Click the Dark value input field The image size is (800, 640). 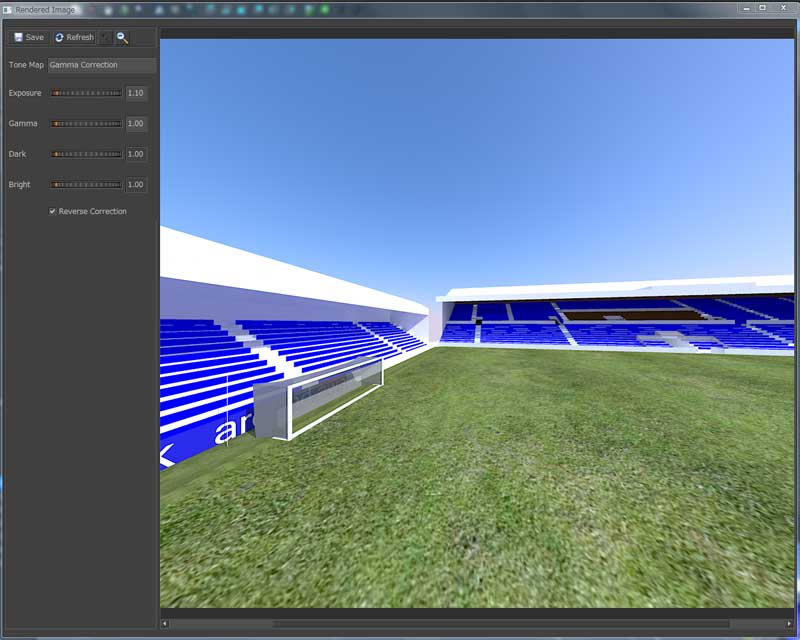(x=136, y=154)
